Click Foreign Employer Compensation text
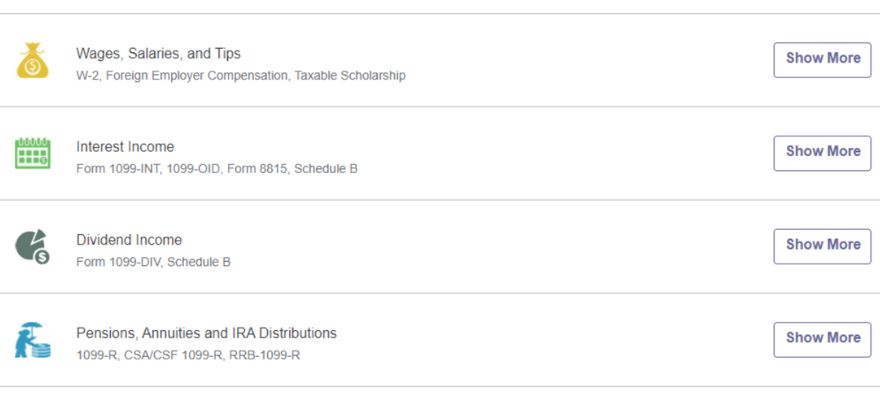Viewport: 880px width, 400px height. coord(196,75)
